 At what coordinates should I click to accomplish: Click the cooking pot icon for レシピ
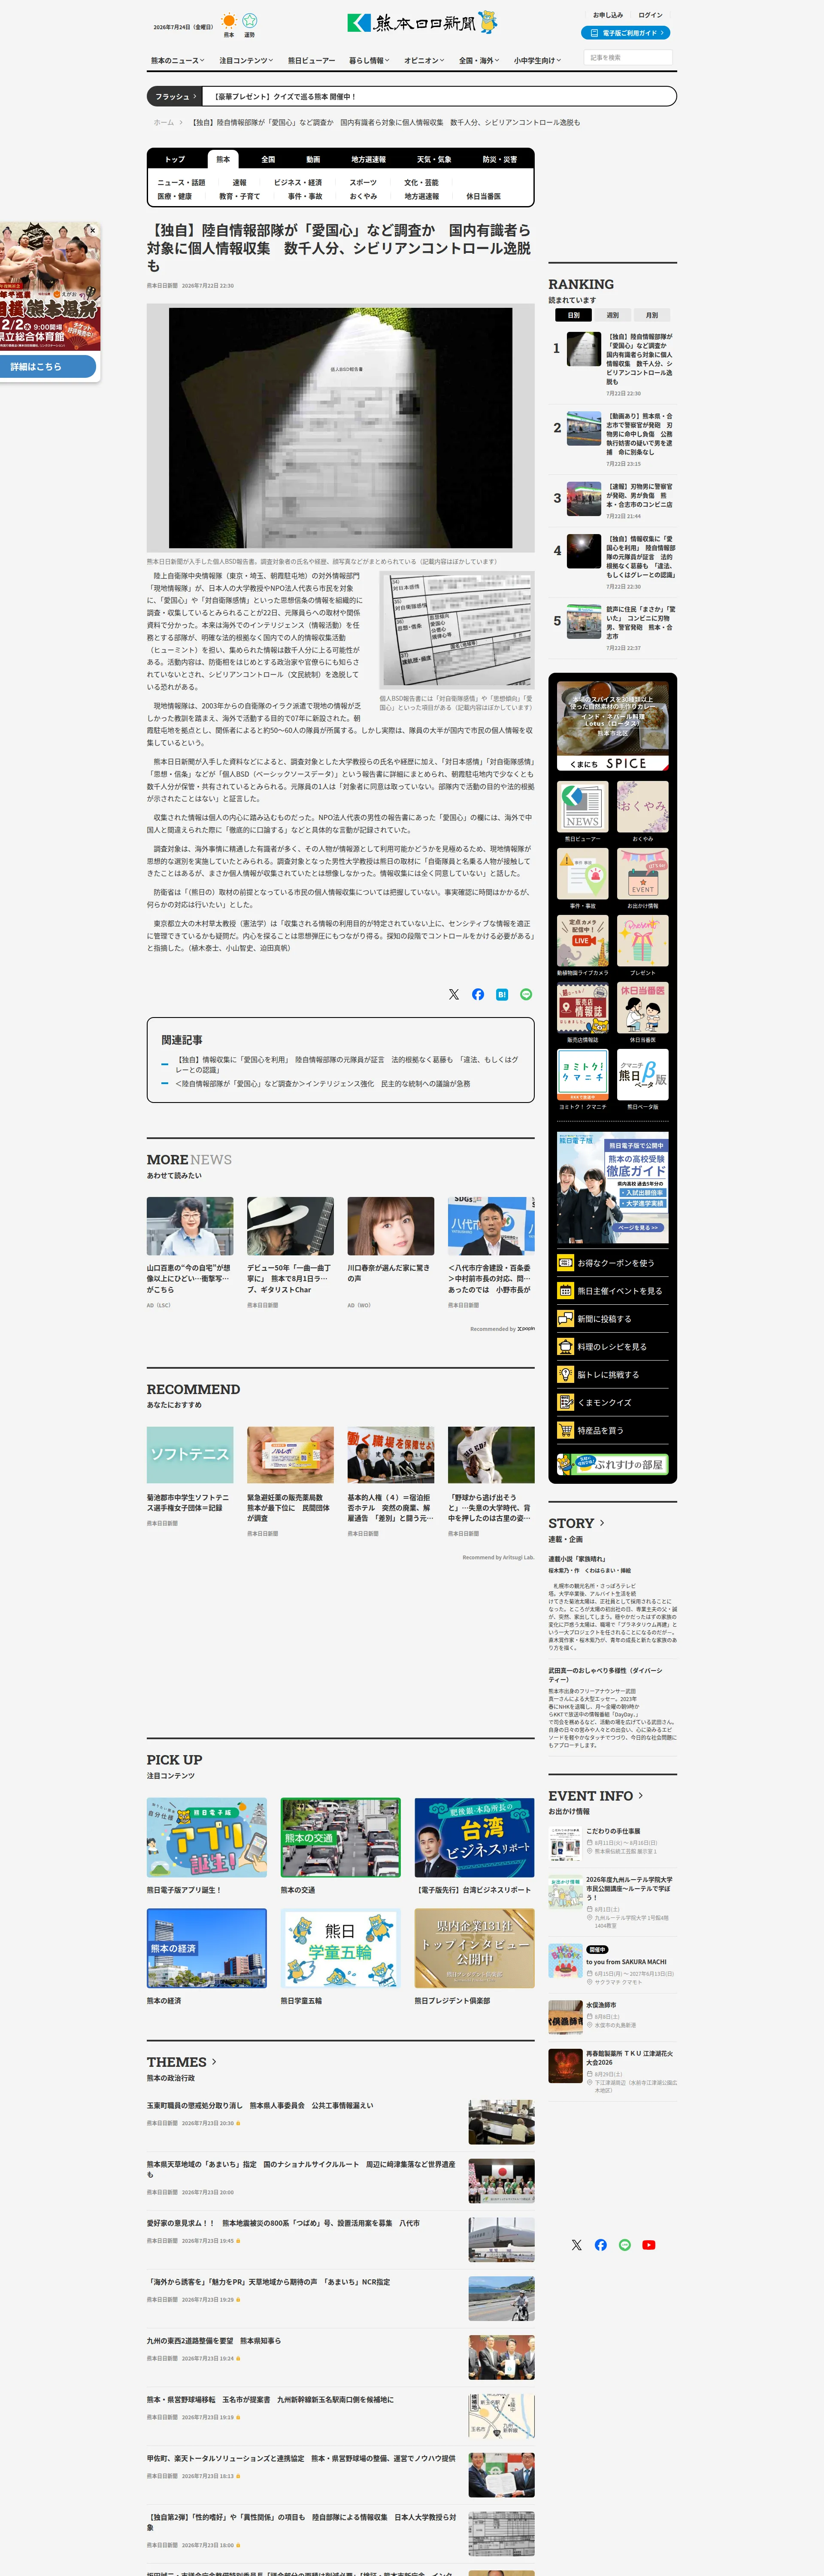point(565,1347)
